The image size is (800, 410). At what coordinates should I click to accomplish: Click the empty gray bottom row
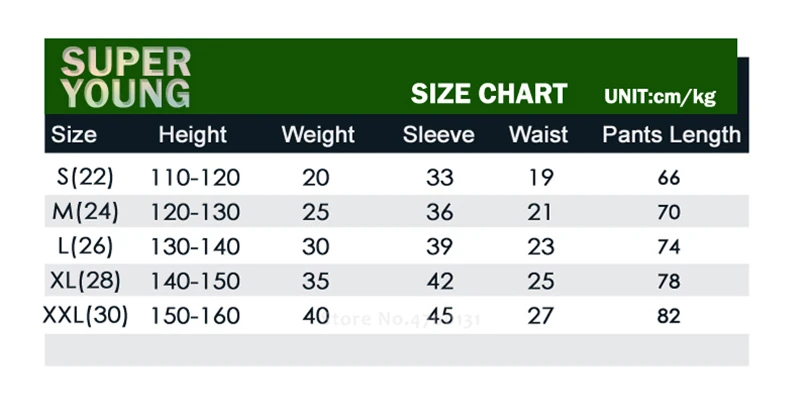click(x=396, y=350)
